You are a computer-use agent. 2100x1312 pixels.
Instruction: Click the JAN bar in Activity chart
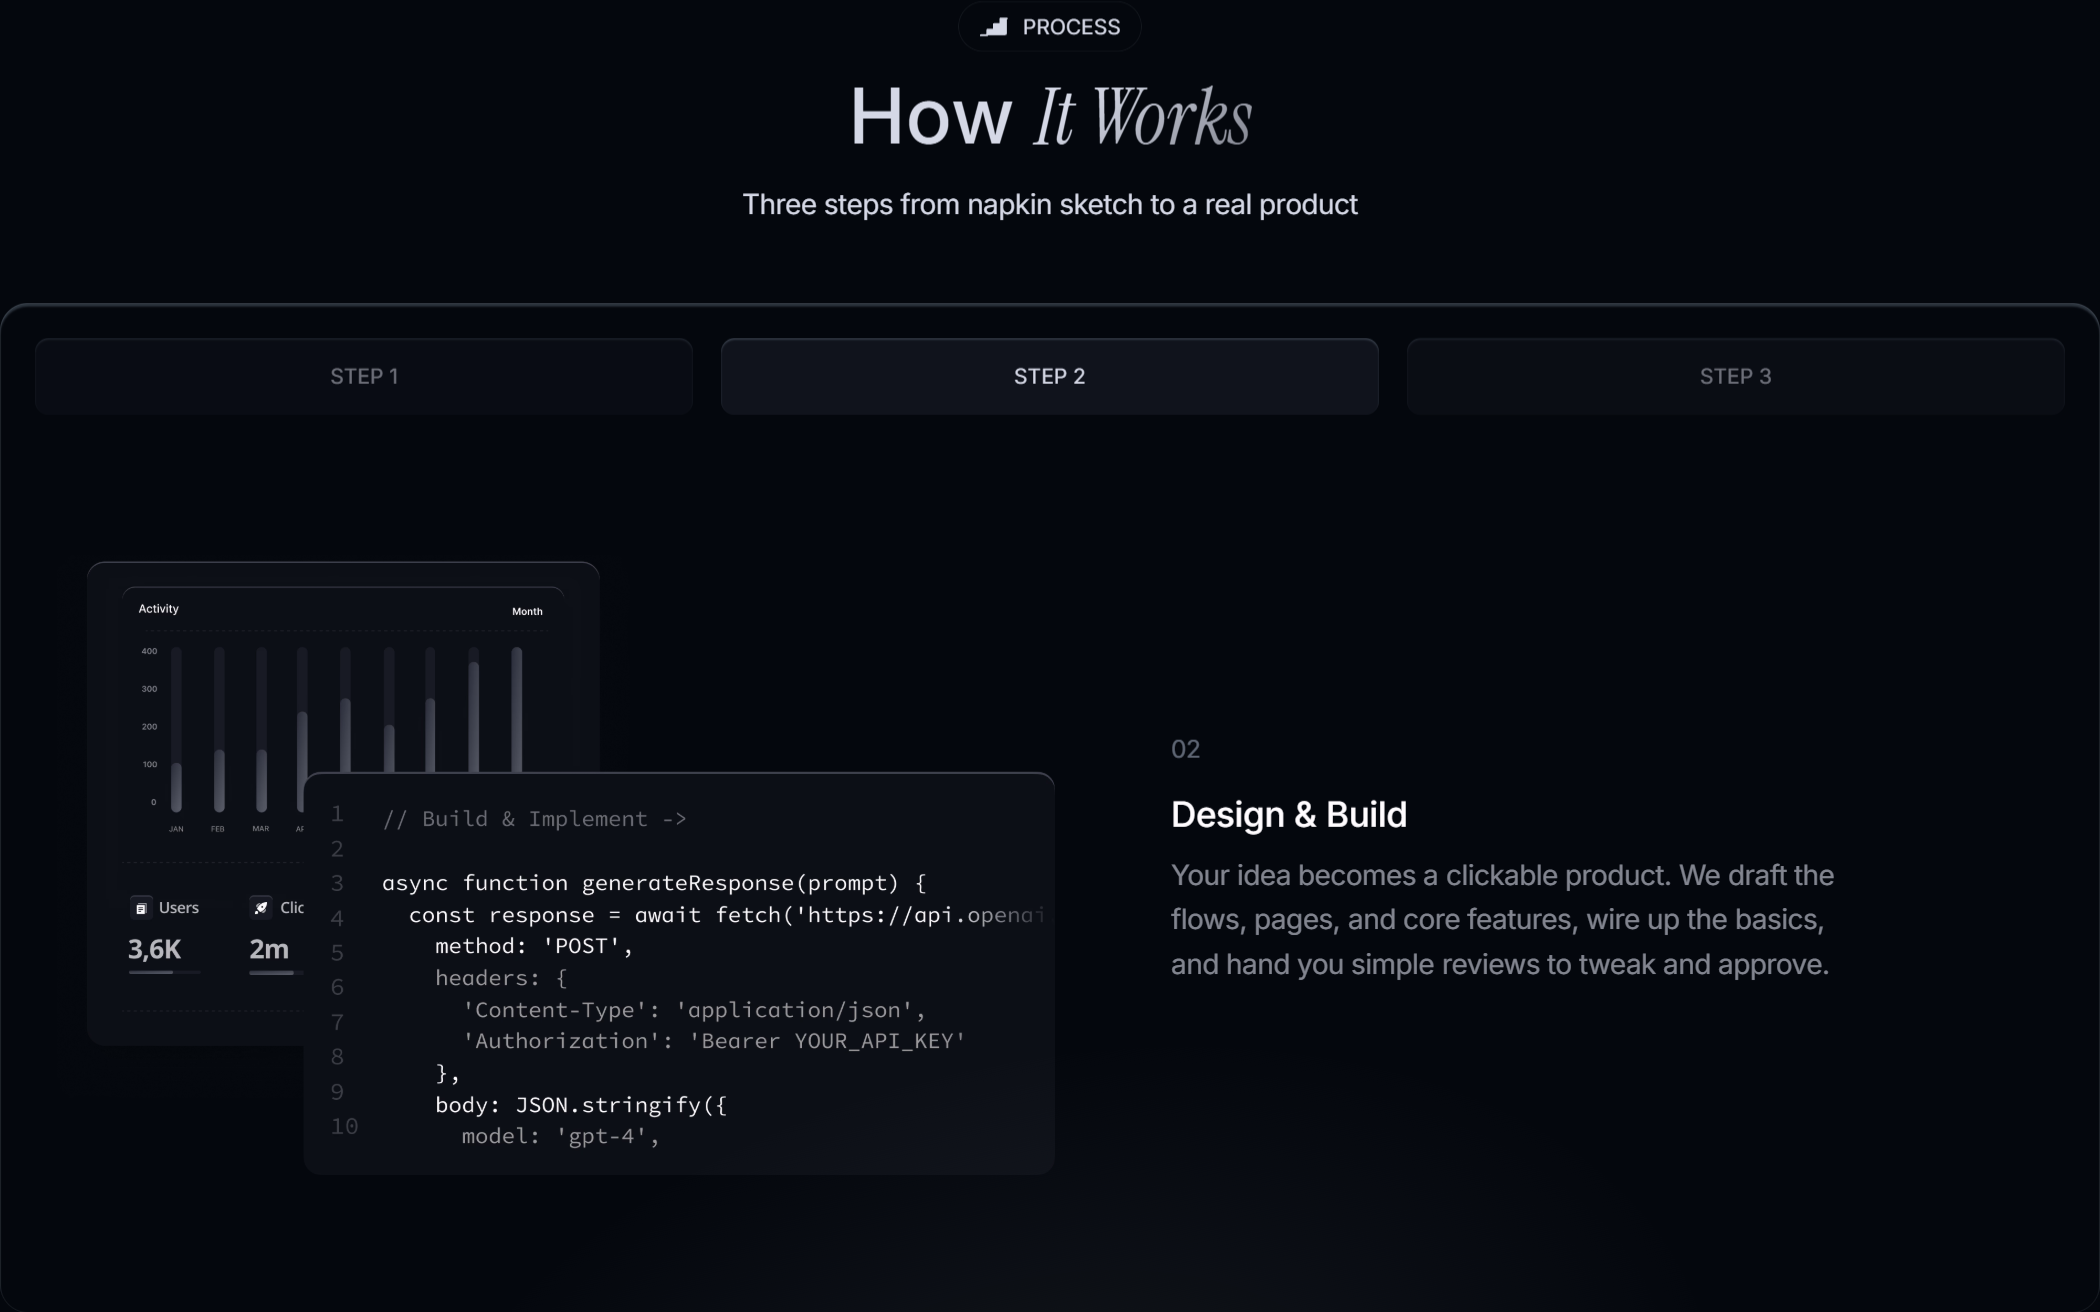tap(176, 785)
